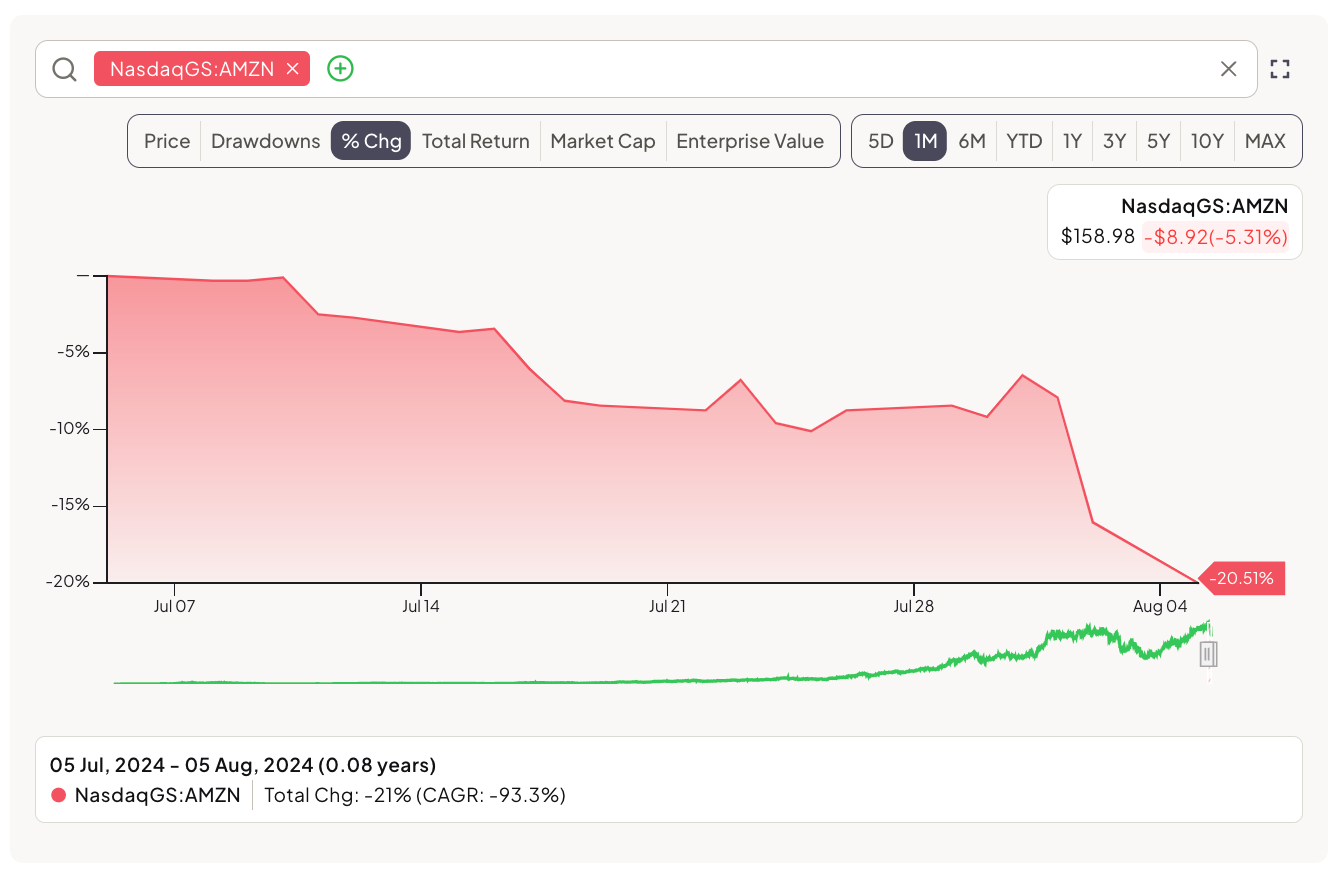1336x874 pixels.
Task: Click the search magnifier icon
Action: click(x=65, y=69)
